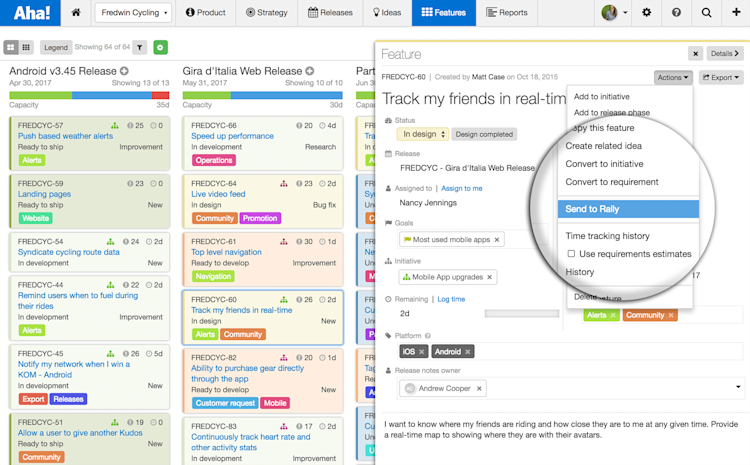Click the plus icon in top bar

pos(736,12)
